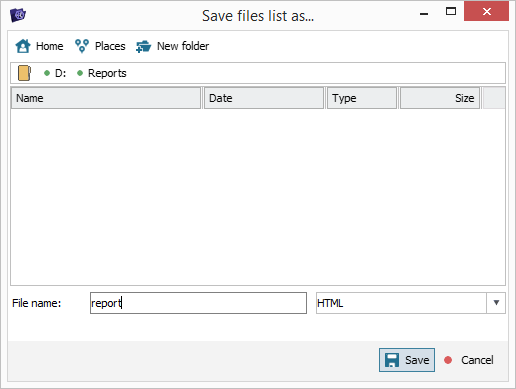Sort files by the Name column

click(106, 98)
